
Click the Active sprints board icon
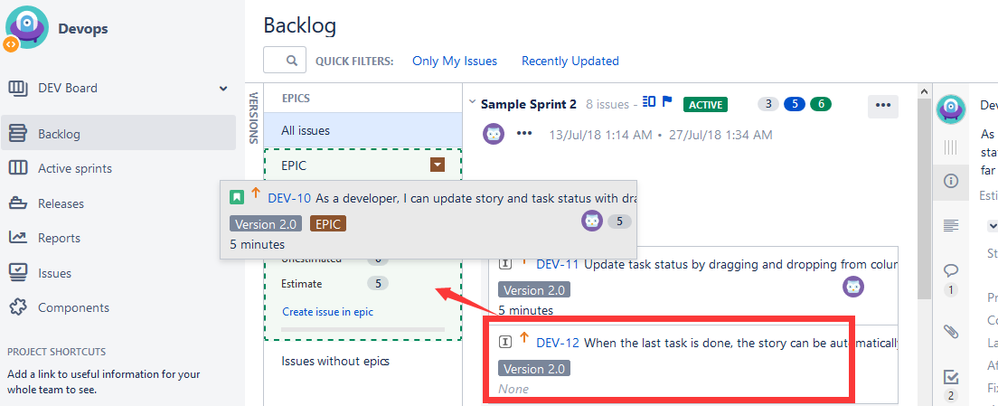18,169
